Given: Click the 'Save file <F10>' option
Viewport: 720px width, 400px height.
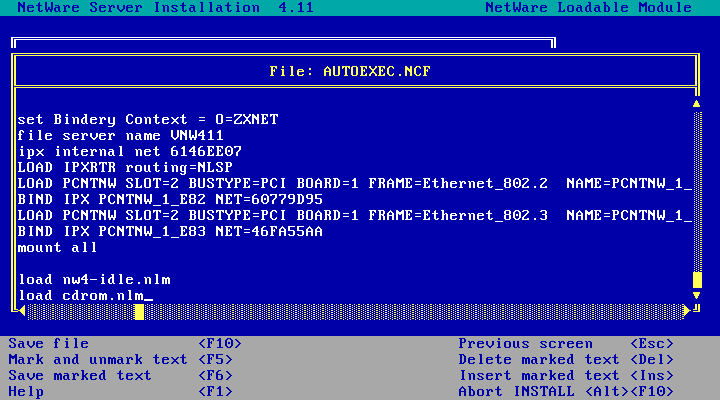Looking at the screenshot, I should [x=125, y=344].
